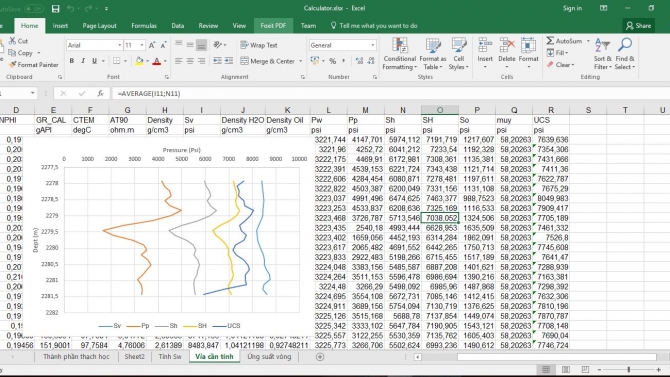Click the Clear eraser button
670x377 pixels.
560,65
